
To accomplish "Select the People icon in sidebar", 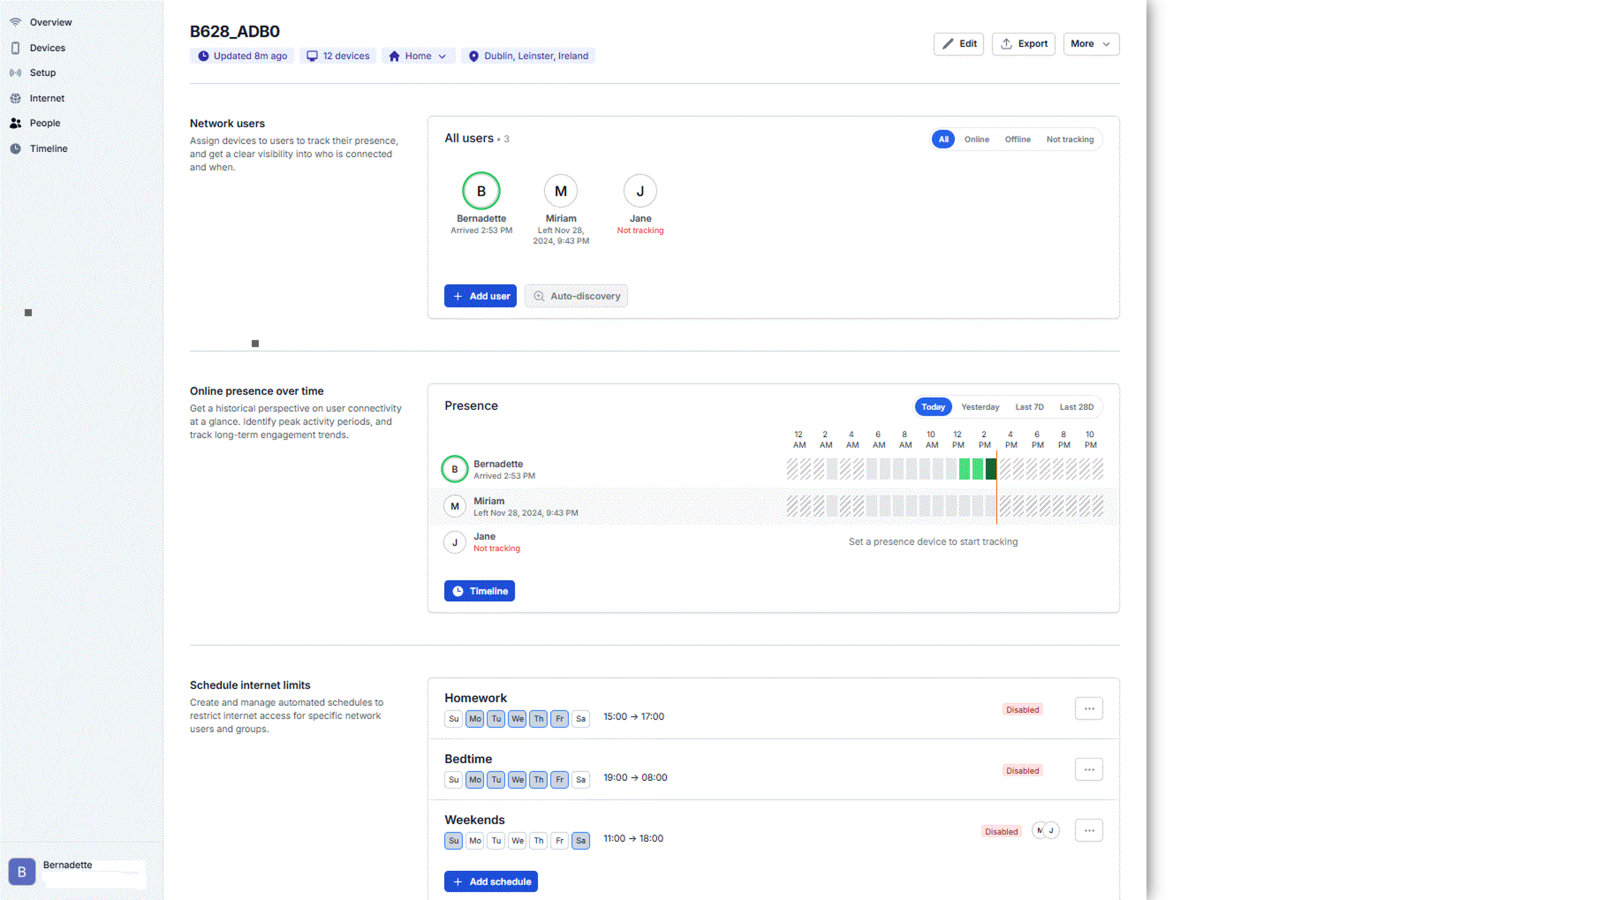I will [x=15, y=123].
